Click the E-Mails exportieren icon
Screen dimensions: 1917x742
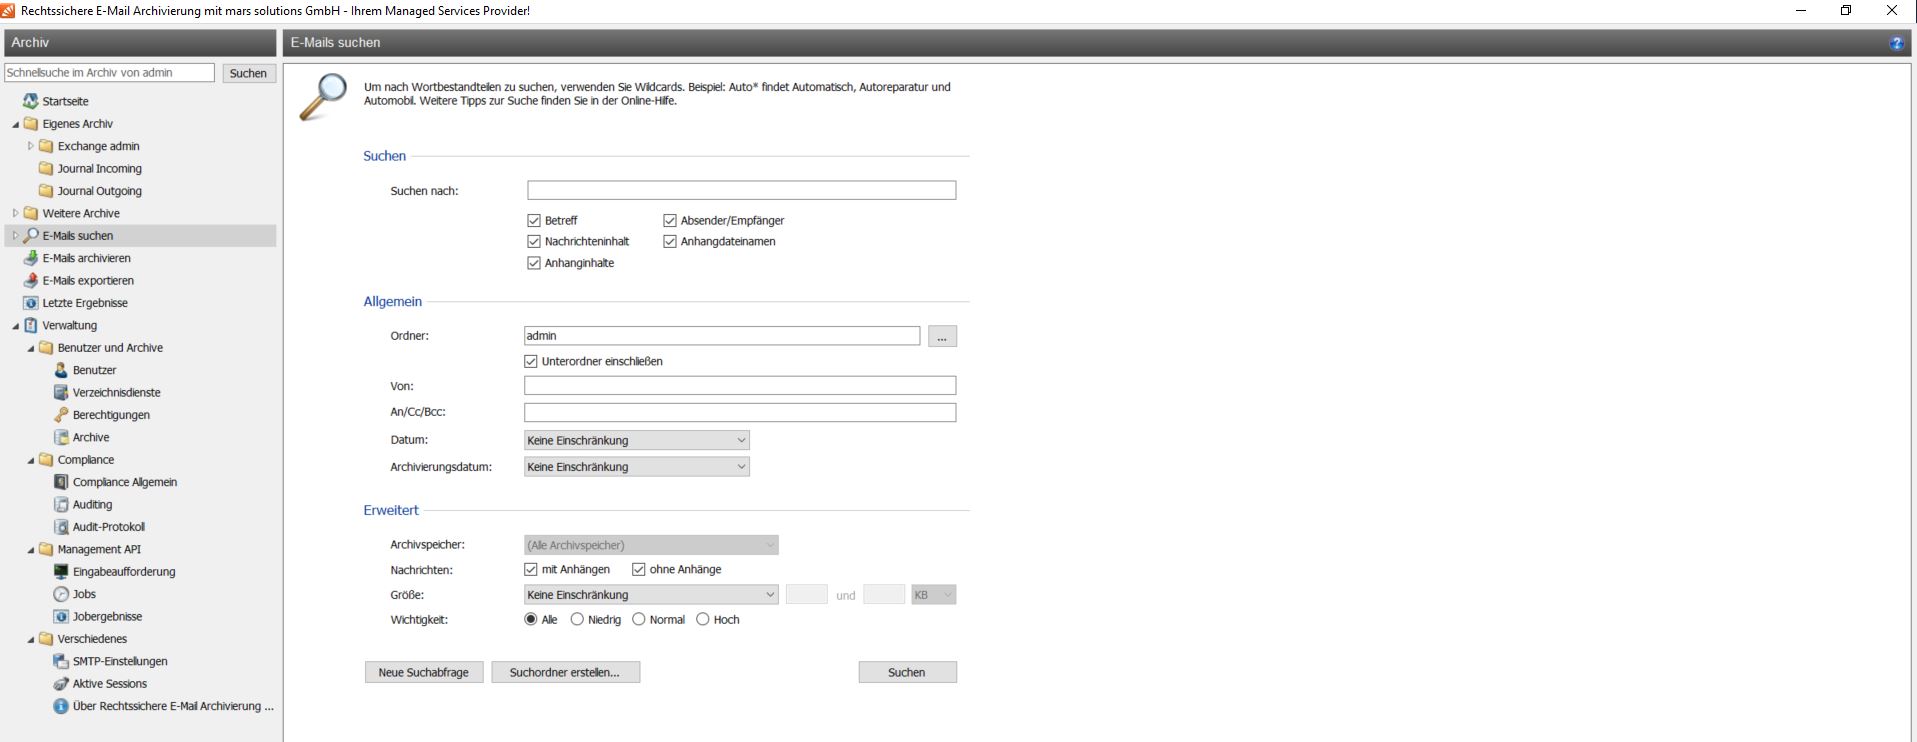31,281
